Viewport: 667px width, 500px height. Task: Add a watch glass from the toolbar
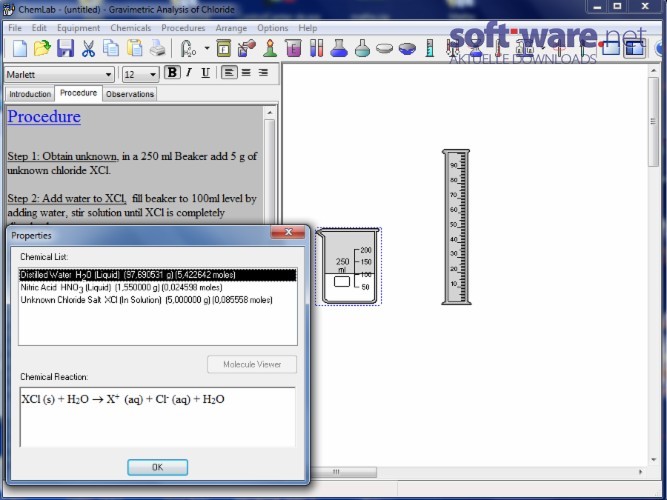384,49
